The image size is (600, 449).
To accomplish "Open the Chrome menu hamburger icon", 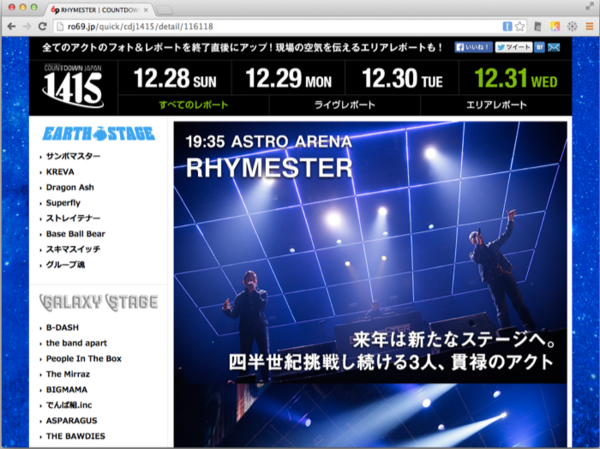I will [x=589, y=26].
